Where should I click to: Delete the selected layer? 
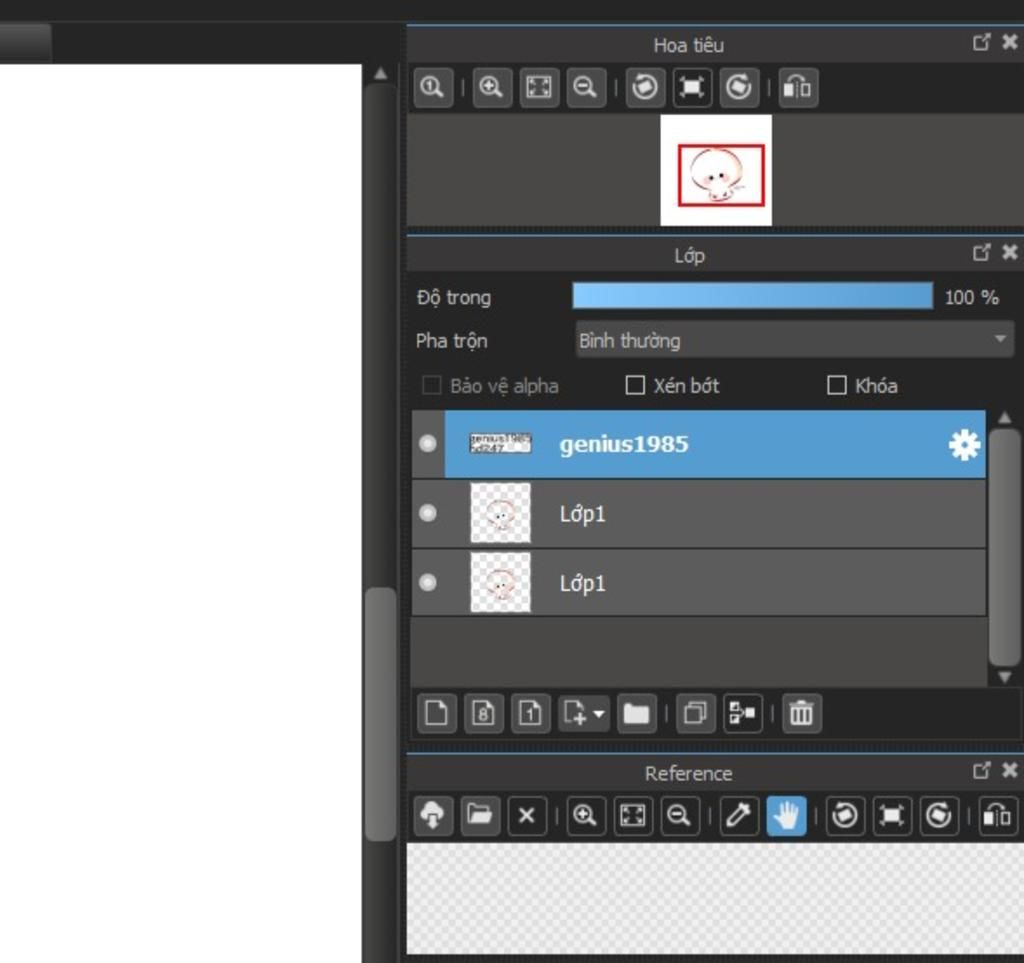pos(801,713)
